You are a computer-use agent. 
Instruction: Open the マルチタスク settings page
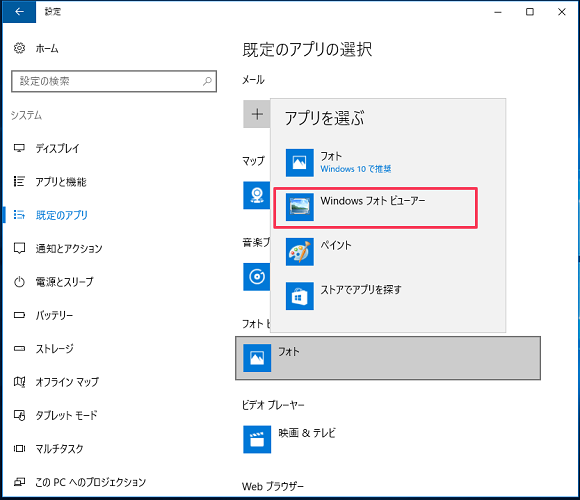click(x=59, y=449)
